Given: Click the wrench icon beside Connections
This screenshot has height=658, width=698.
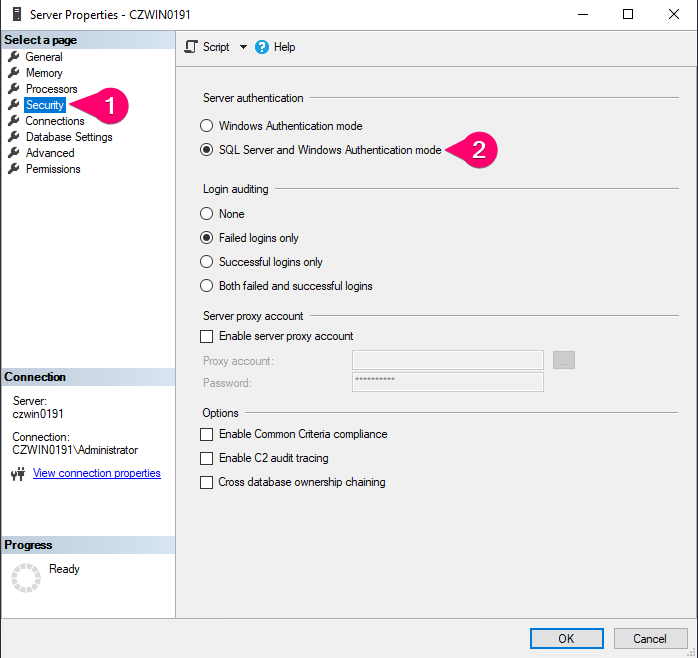Looking at the screenshot, I should pyautogui.click(x=14, y=121).
